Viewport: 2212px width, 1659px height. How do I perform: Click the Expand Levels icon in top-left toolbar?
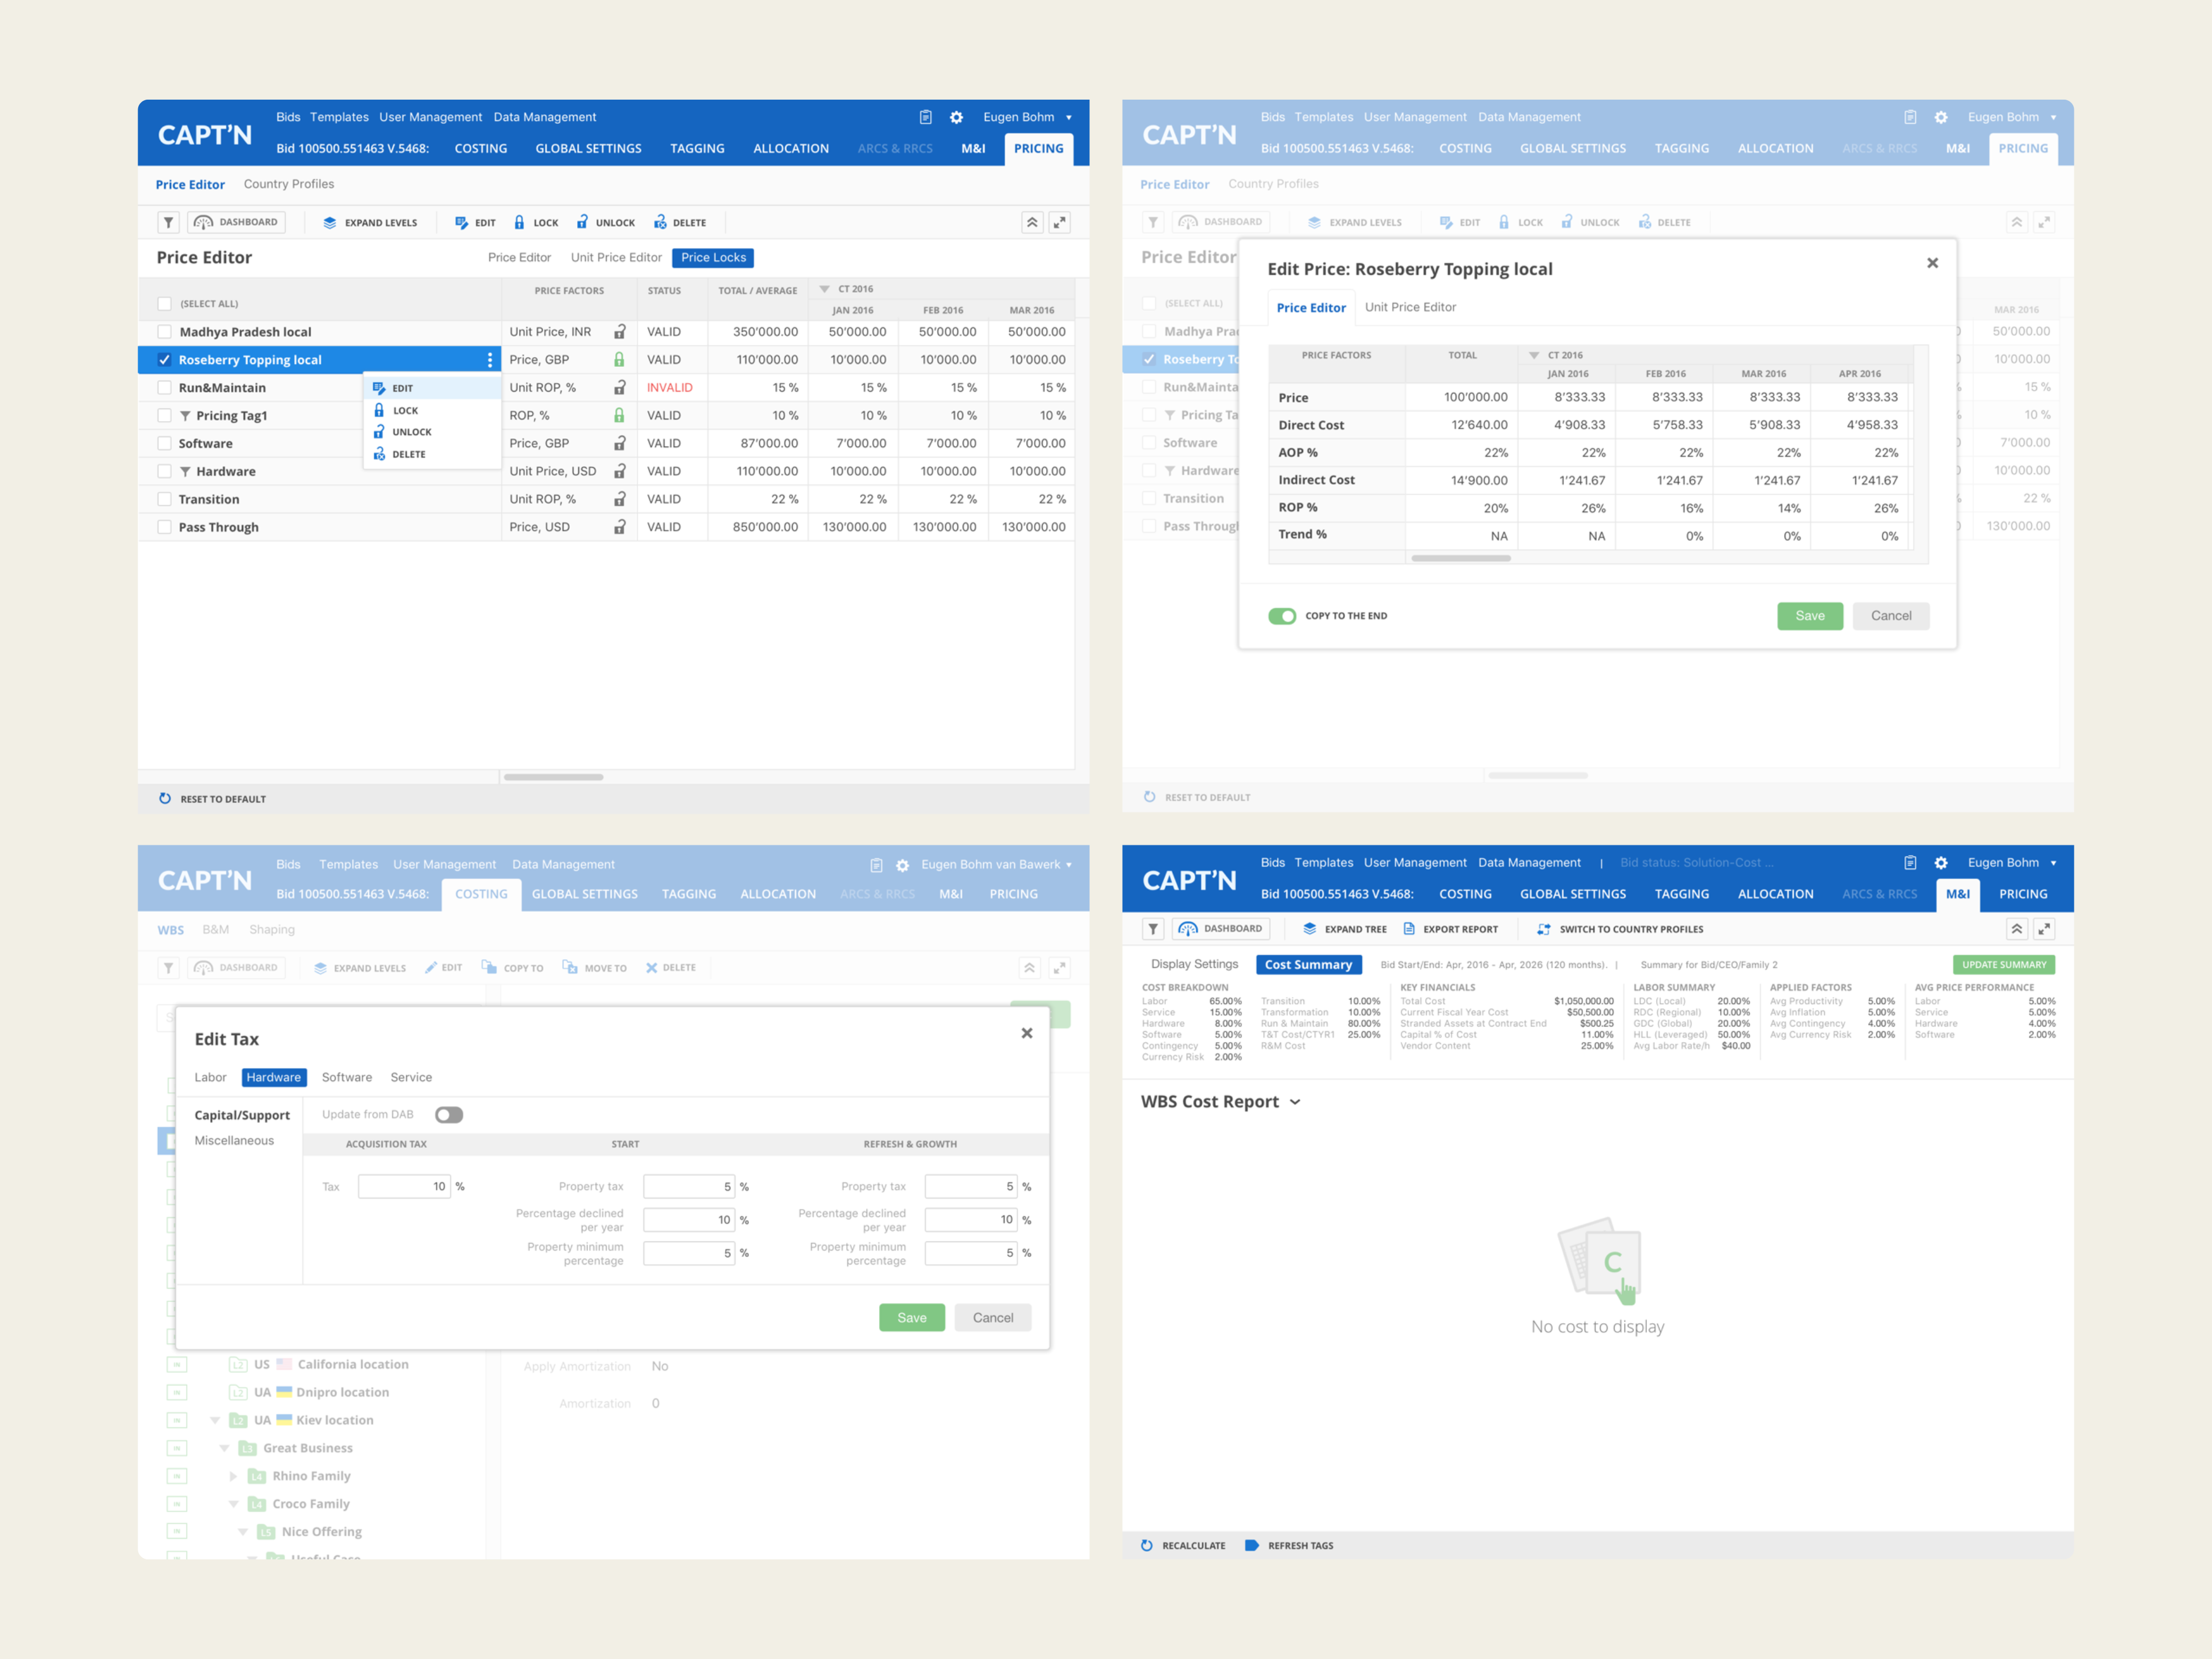coord(329,222)
